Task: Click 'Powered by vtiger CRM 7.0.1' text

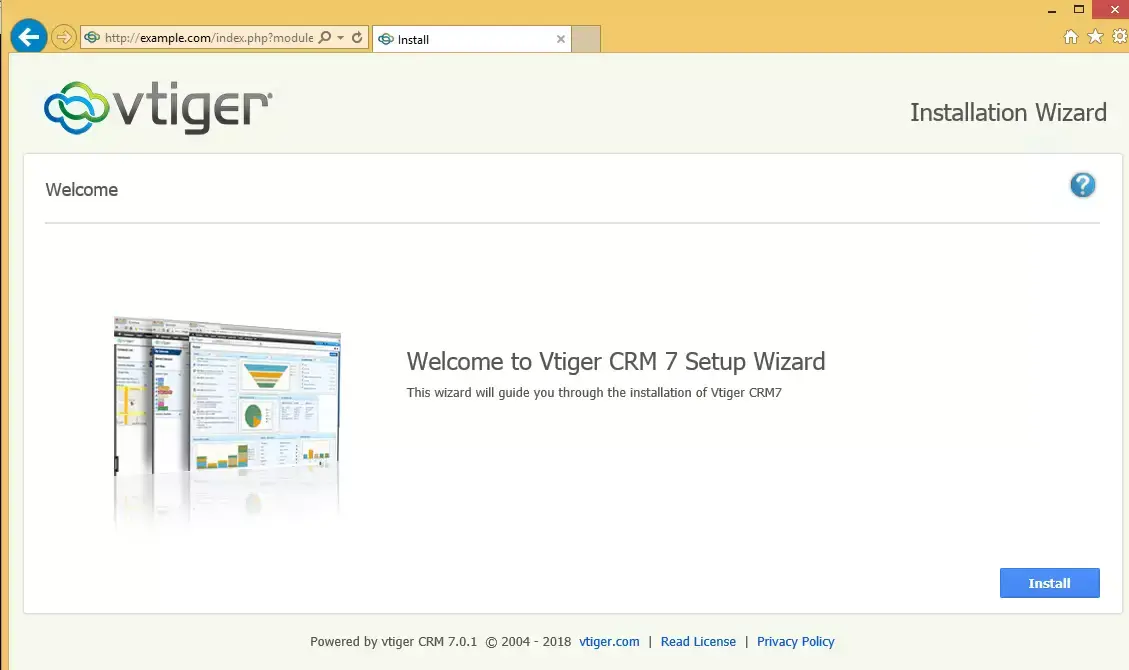Action: pos(393,641)
